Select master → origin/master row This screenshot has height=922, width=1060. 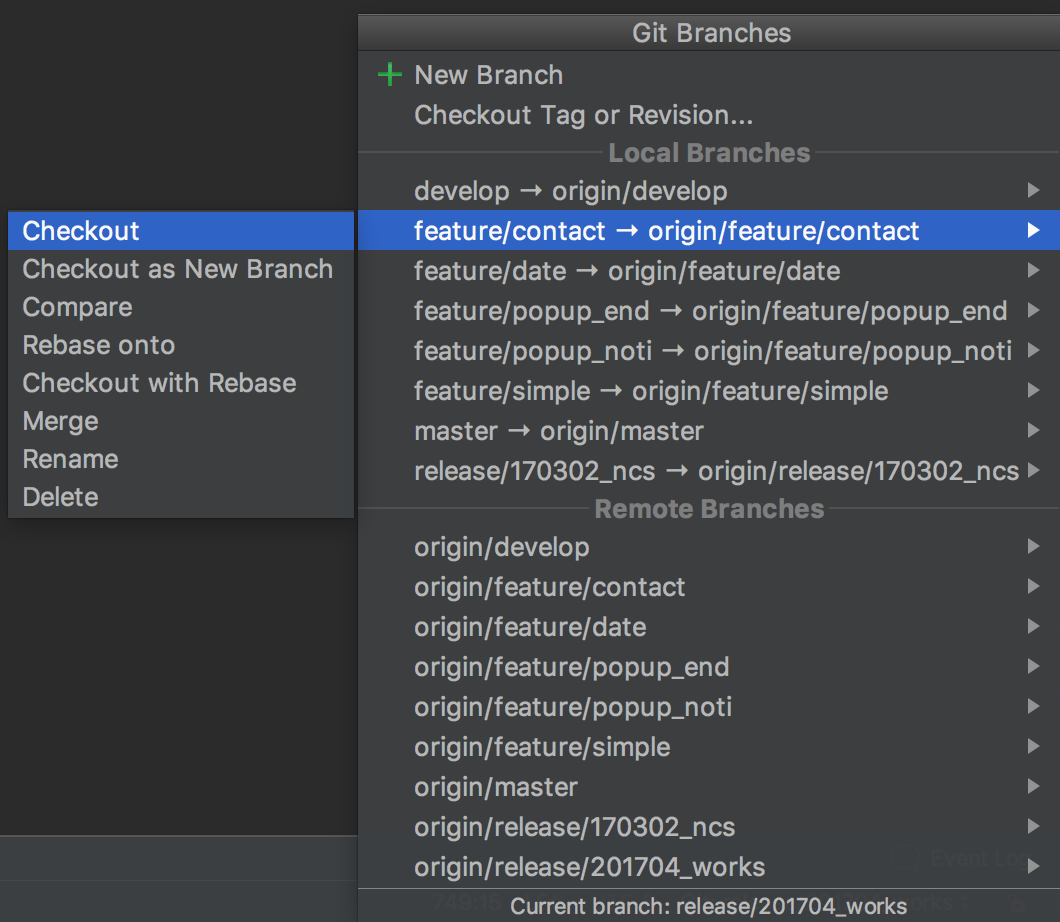pyautogui.click(x=708, y=430)
